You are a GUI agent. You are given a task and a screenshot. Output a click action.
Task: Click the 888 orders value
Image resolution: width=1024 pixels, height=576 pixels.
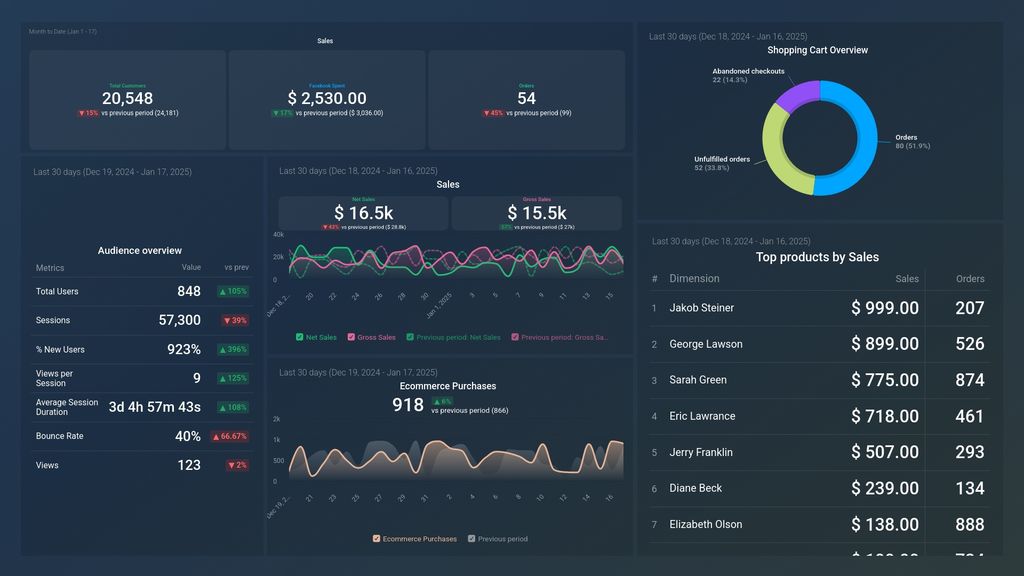[970, 524]
